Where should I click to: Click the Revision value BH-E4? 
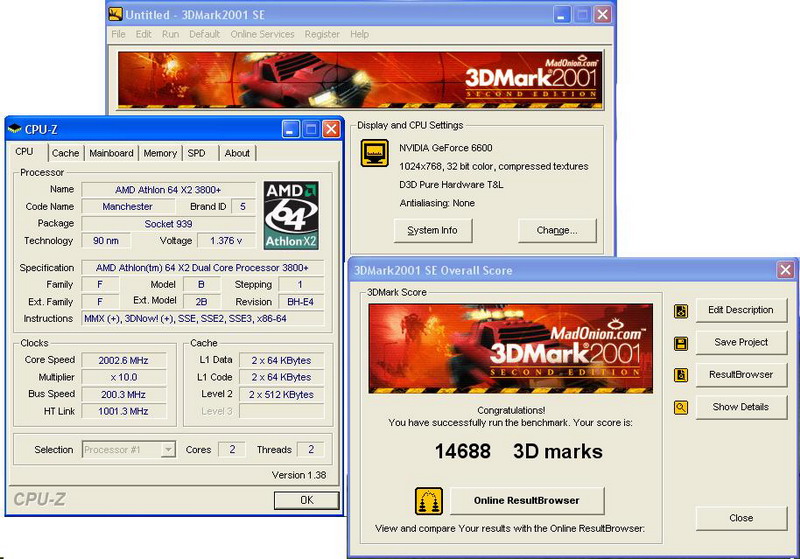pos(301,302)
